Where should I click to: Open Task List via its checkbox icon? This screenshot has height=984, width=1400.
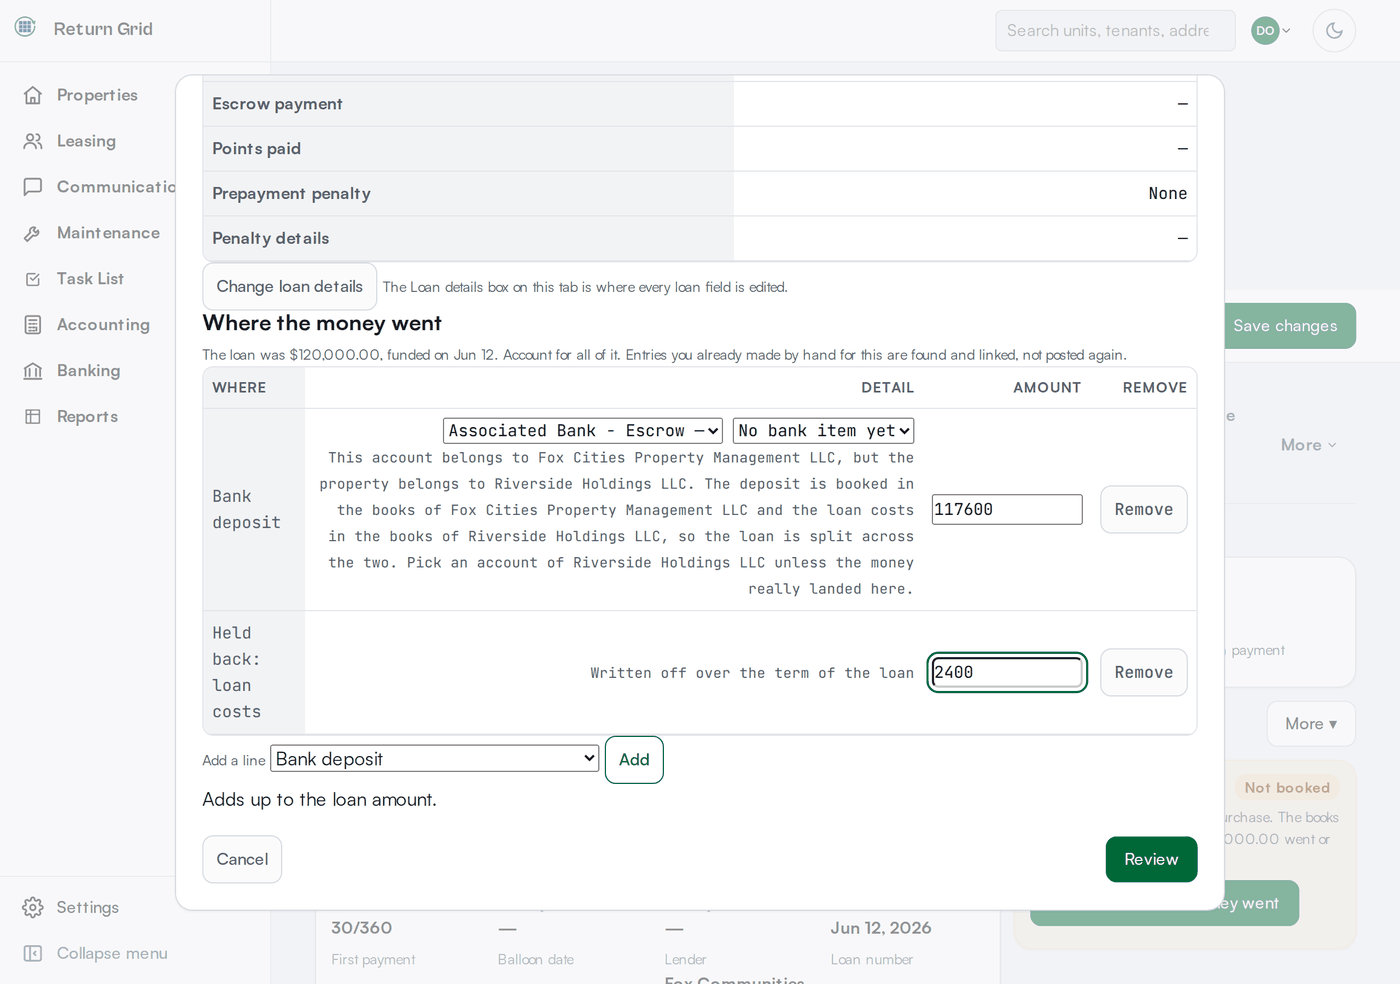point(33,279)
